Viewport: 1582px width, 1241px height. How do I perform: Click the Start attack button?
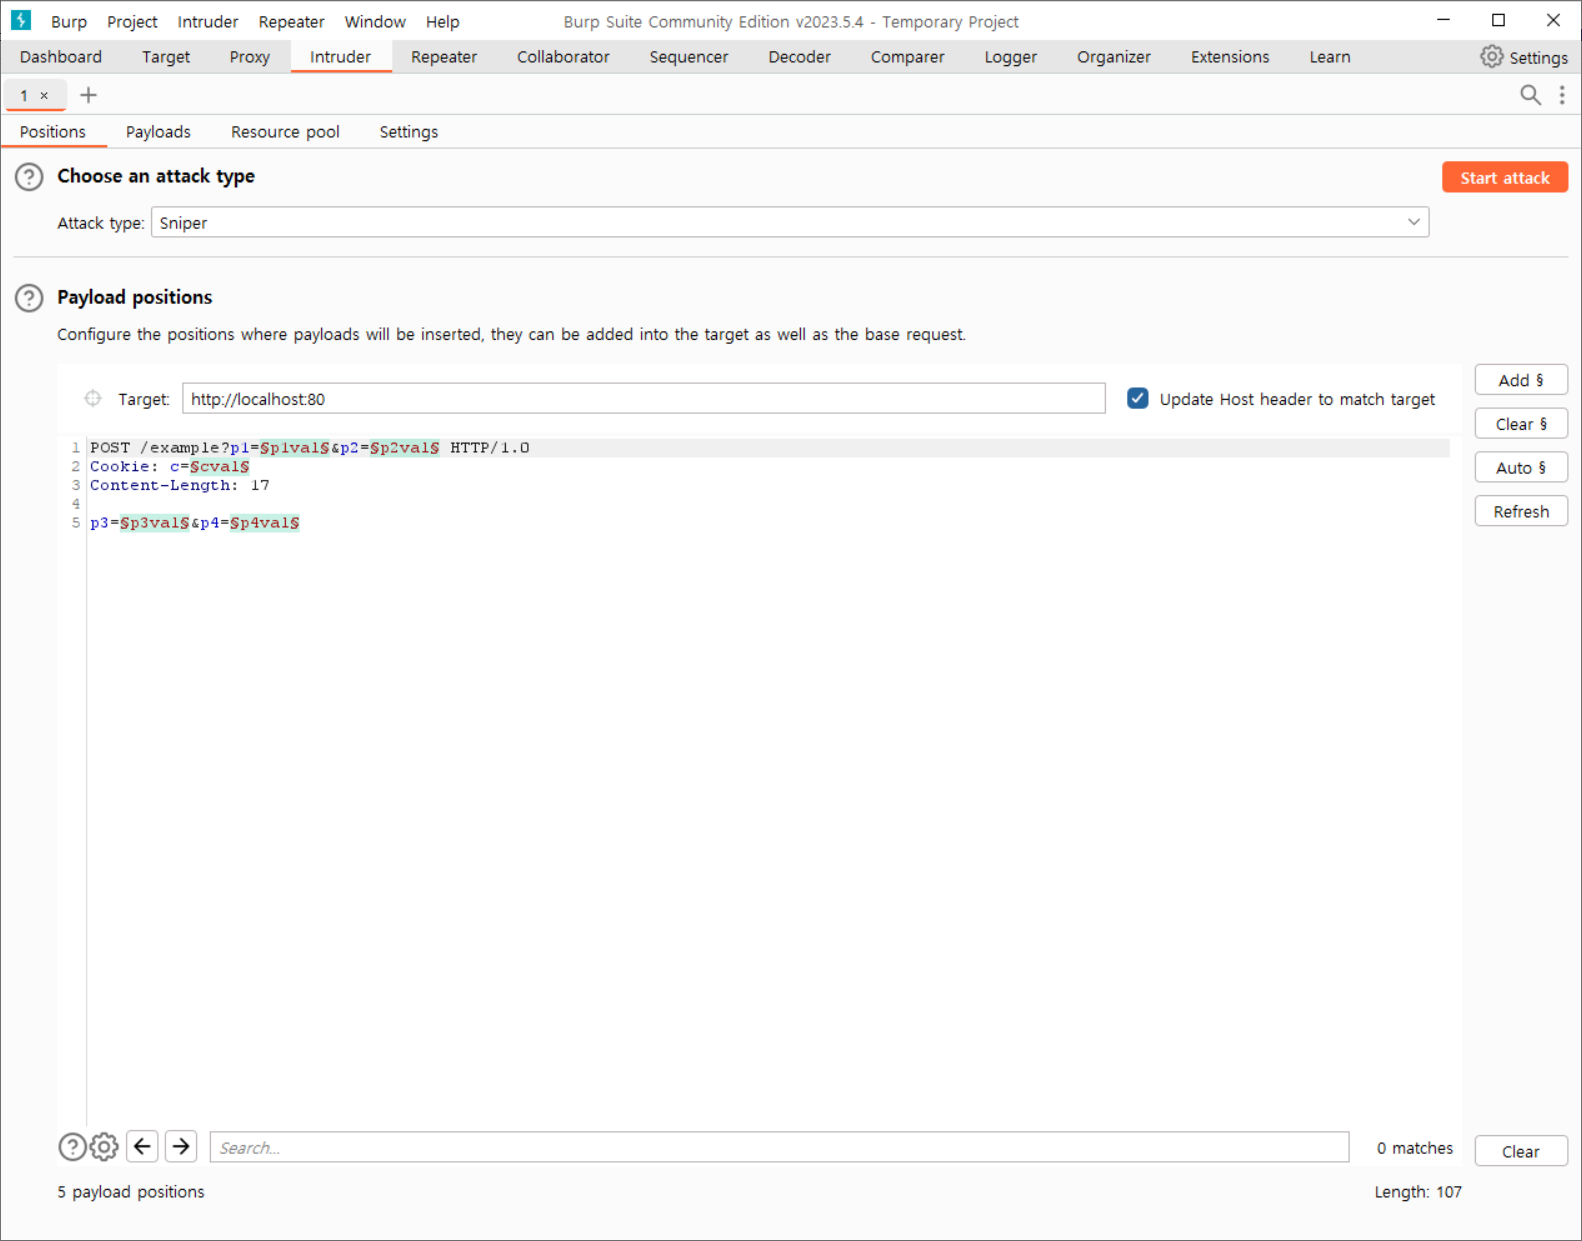(1504, 177)
